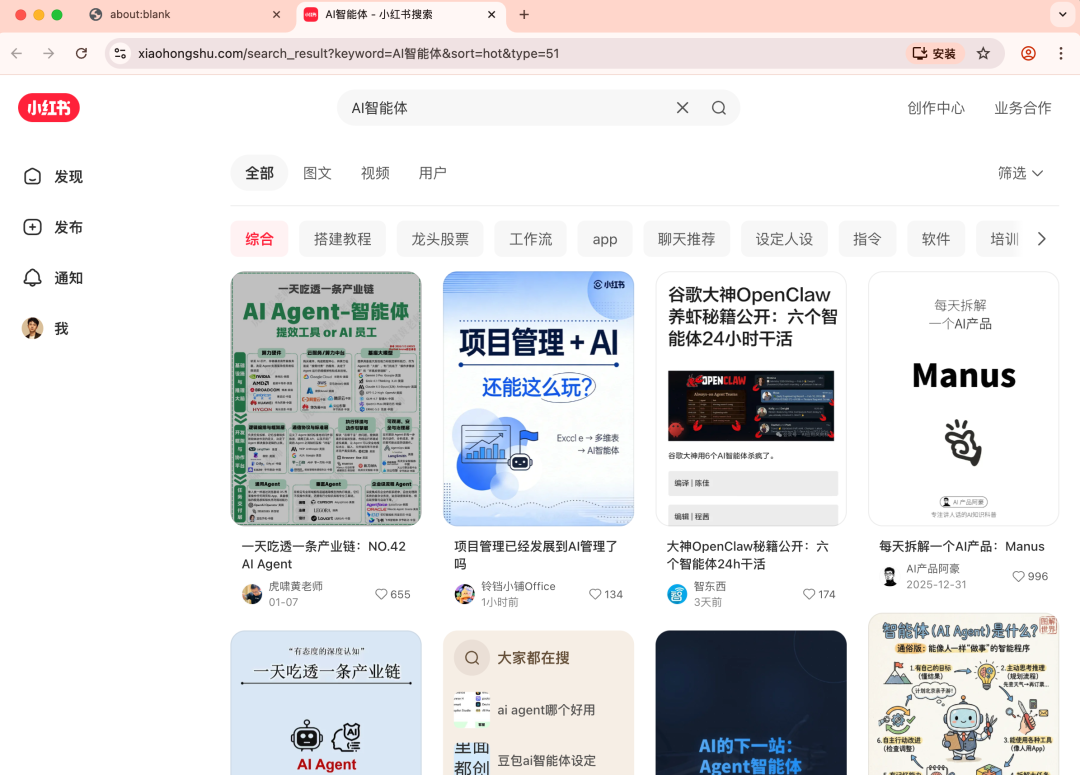Bookmark this page with star icon
The height and width of the screenshot is (775, 1080).
click(983, 53)
